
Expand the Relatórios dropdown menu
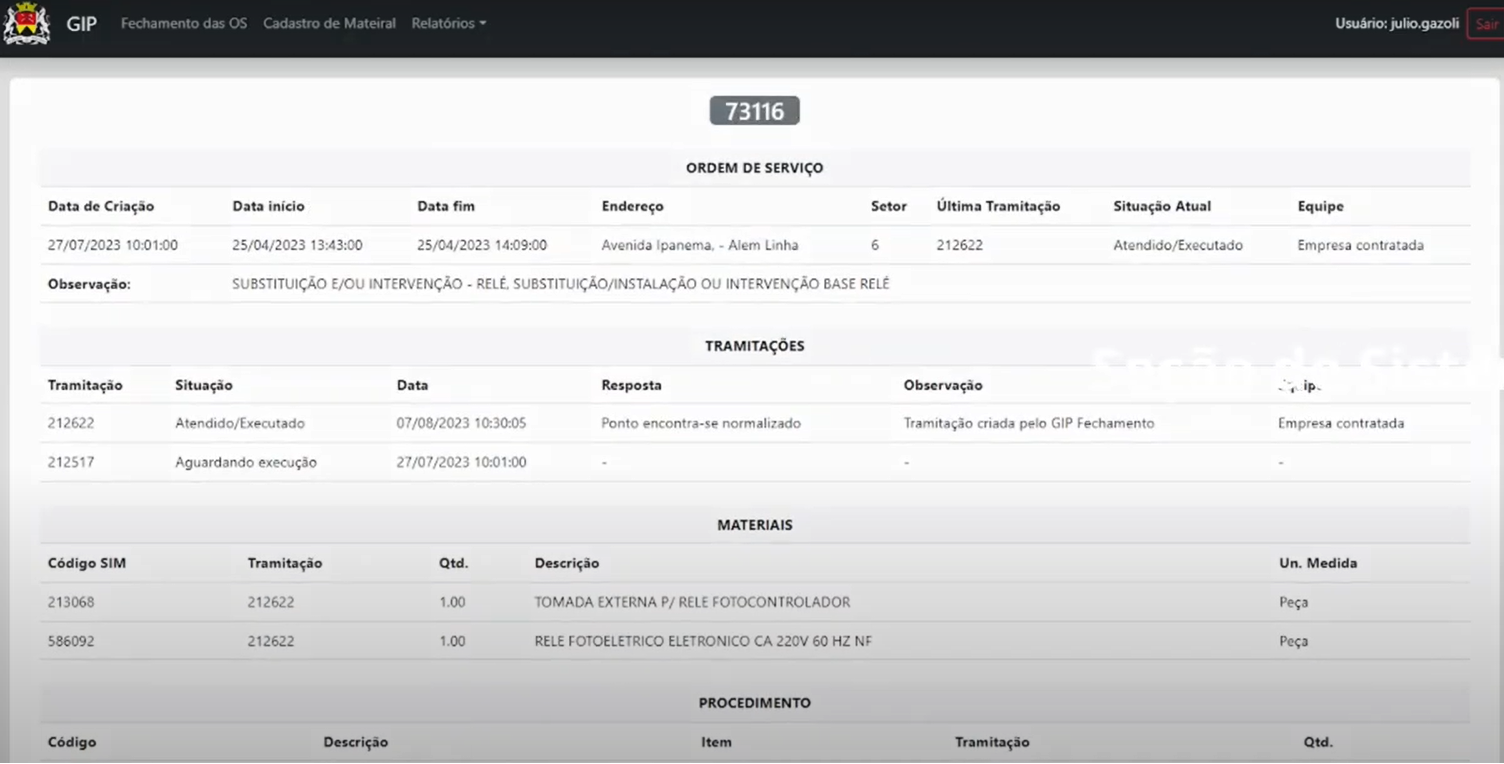click(449, 23)
